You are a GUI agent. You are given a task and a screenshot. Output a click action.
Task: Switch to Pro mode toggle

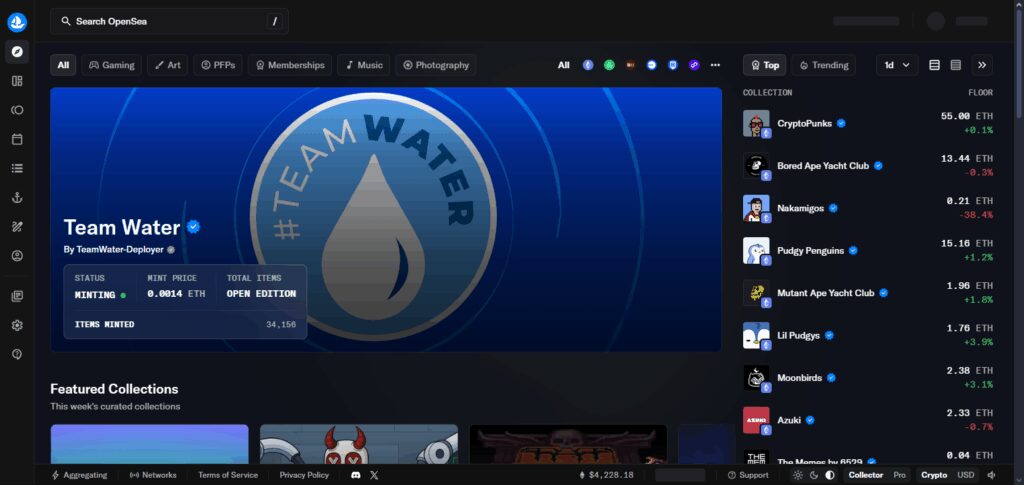pyautogui.click(x=899, y=475)
